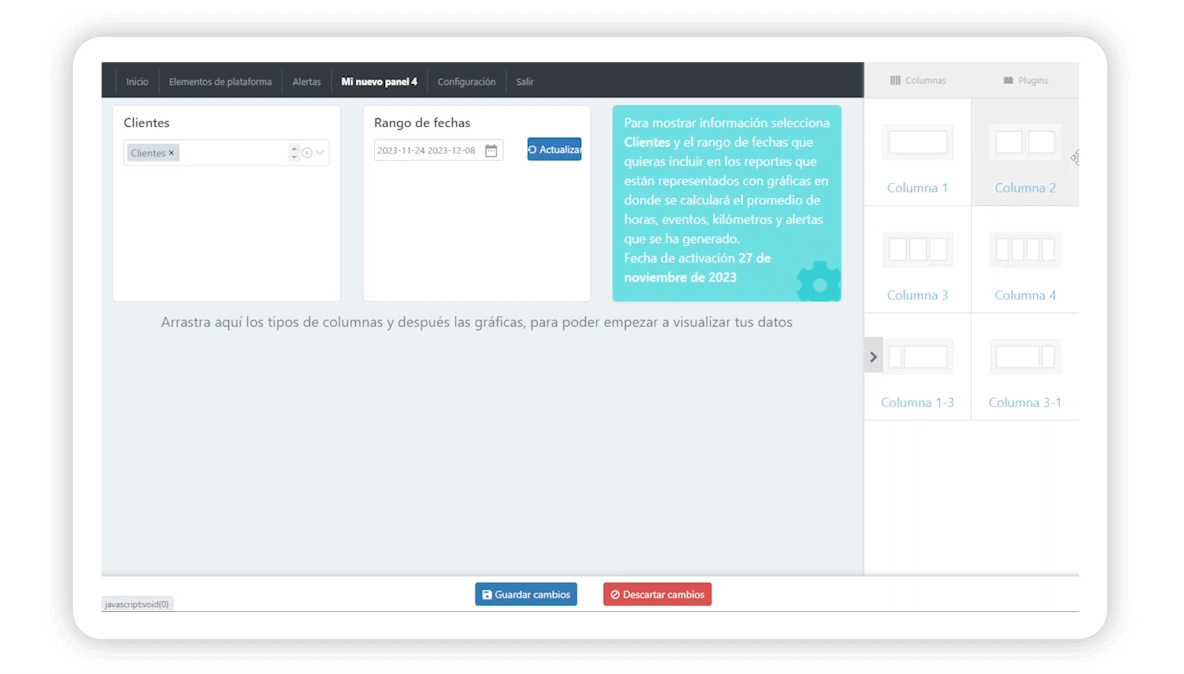Viewport: 1184px width, 674px height.
Task: Open the Configuración menu
Action: tap(466, 81)
